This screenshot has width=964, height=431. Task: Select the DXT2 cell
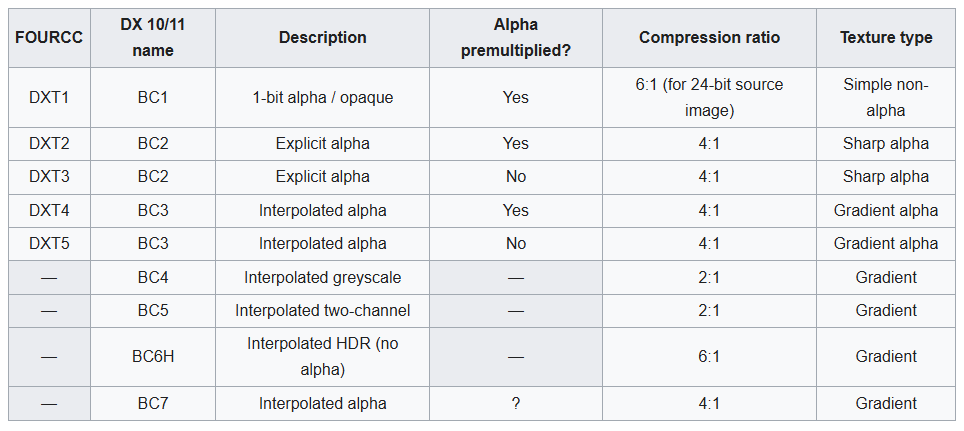[x=49, y=144]
